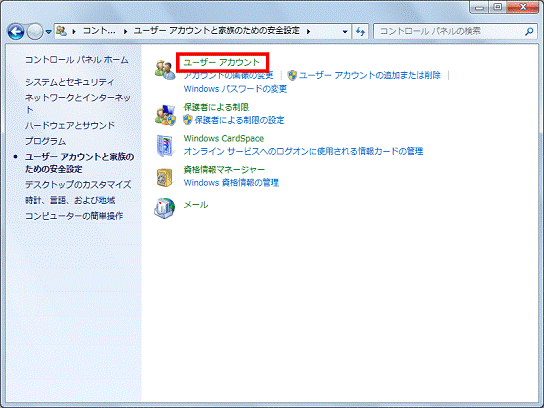Click shield icon beside 保護者による制限の設定
Viewport: 544px width, 408px height.
188,120
